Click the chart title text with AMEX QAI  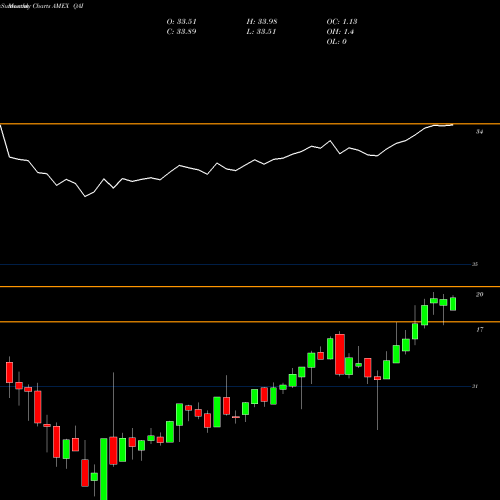pos(42,6)
